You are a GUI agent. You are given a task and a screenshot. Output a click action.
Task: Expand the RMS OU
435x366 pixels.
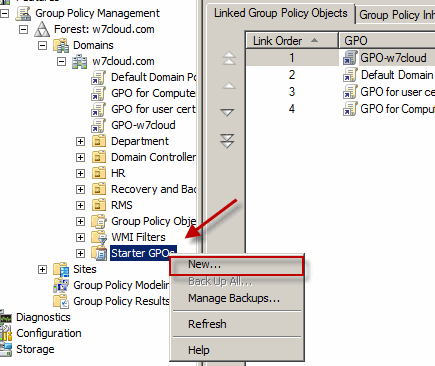click(x=80, y=205)
